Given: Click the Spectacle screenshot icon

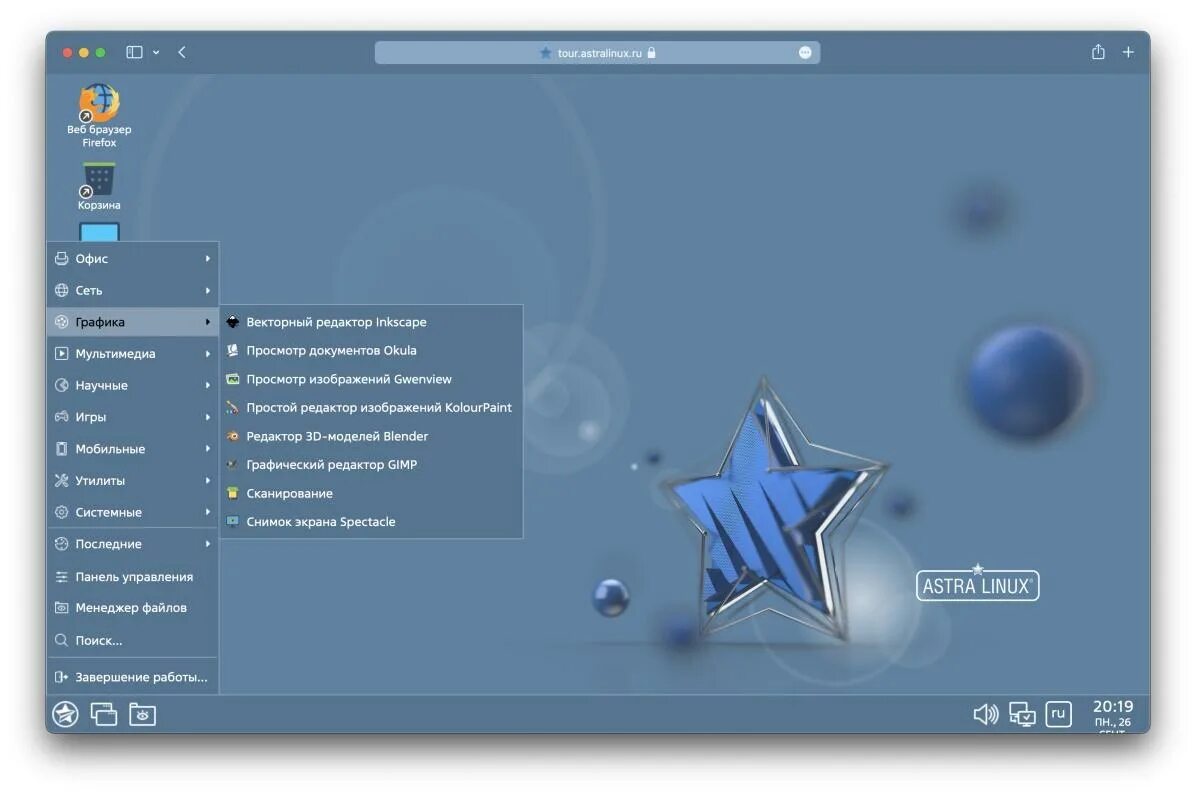Looking at the screenshot, I should [233, 522].
